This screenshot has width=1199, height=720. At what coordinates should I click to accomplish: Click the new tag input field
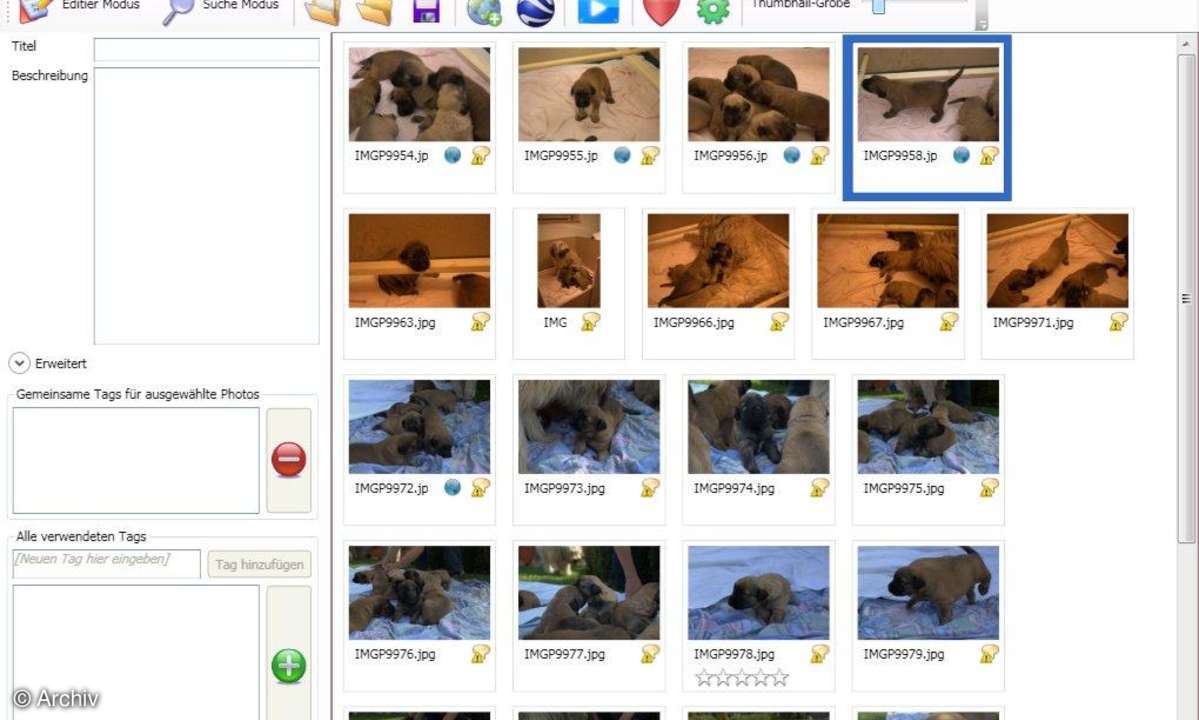pos(106,564)
